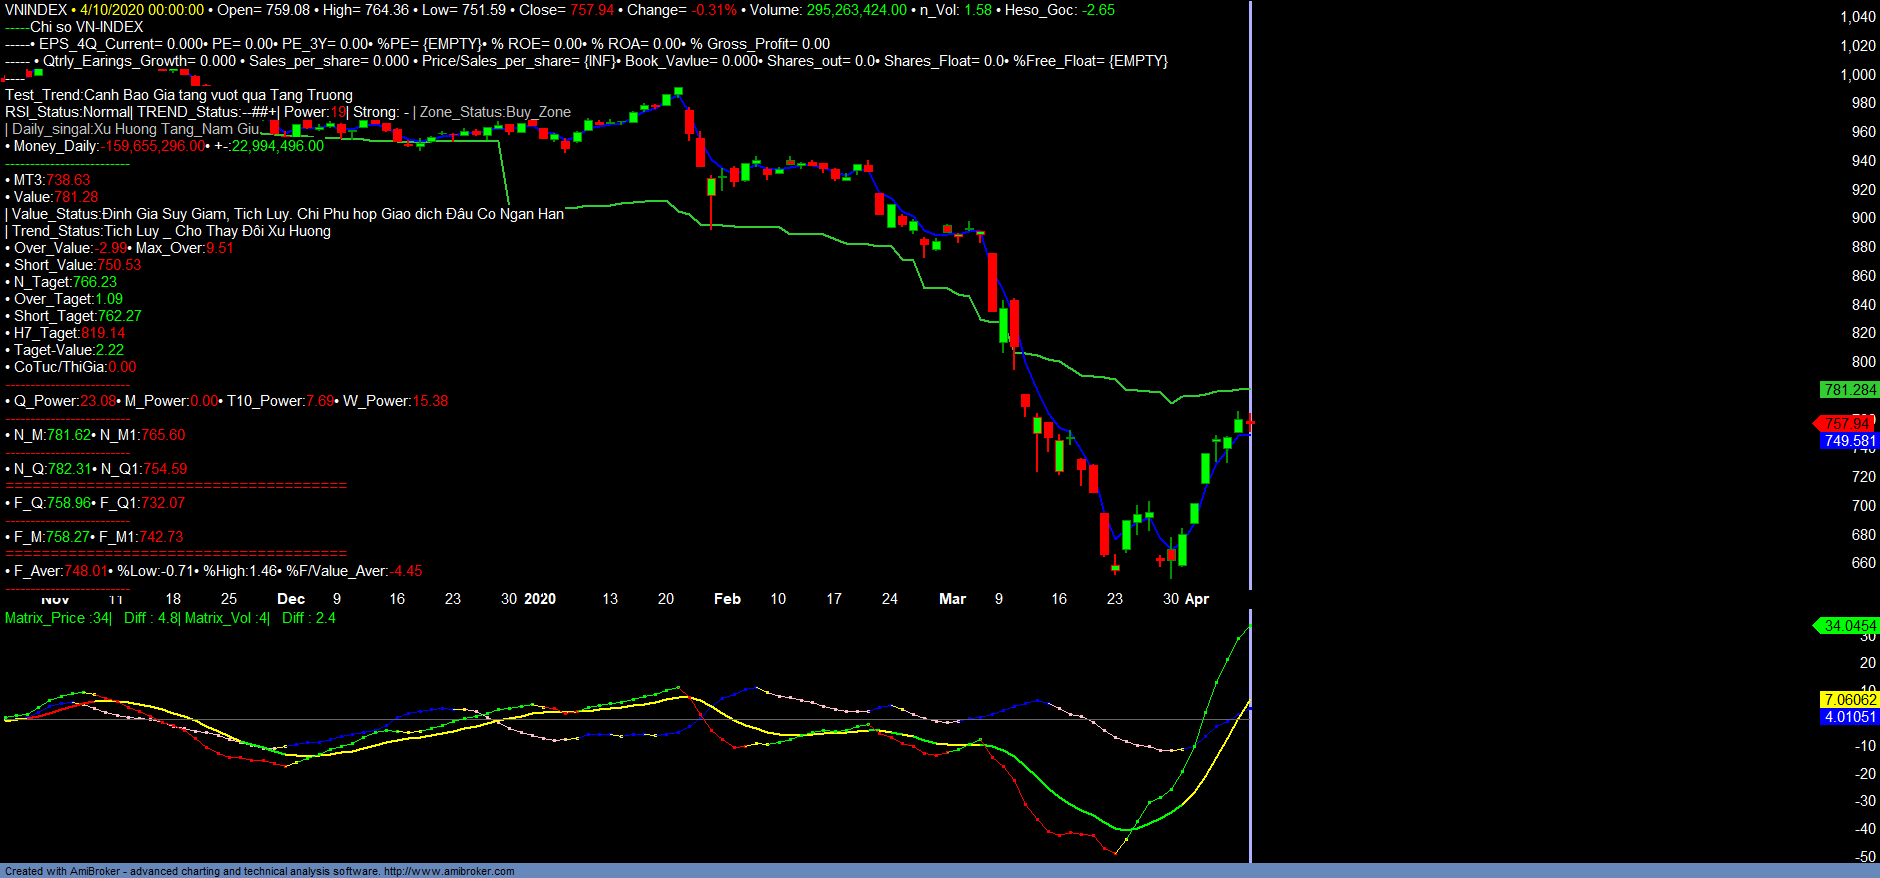Open the amibroker.com link in footer

[x=448, y=871]
